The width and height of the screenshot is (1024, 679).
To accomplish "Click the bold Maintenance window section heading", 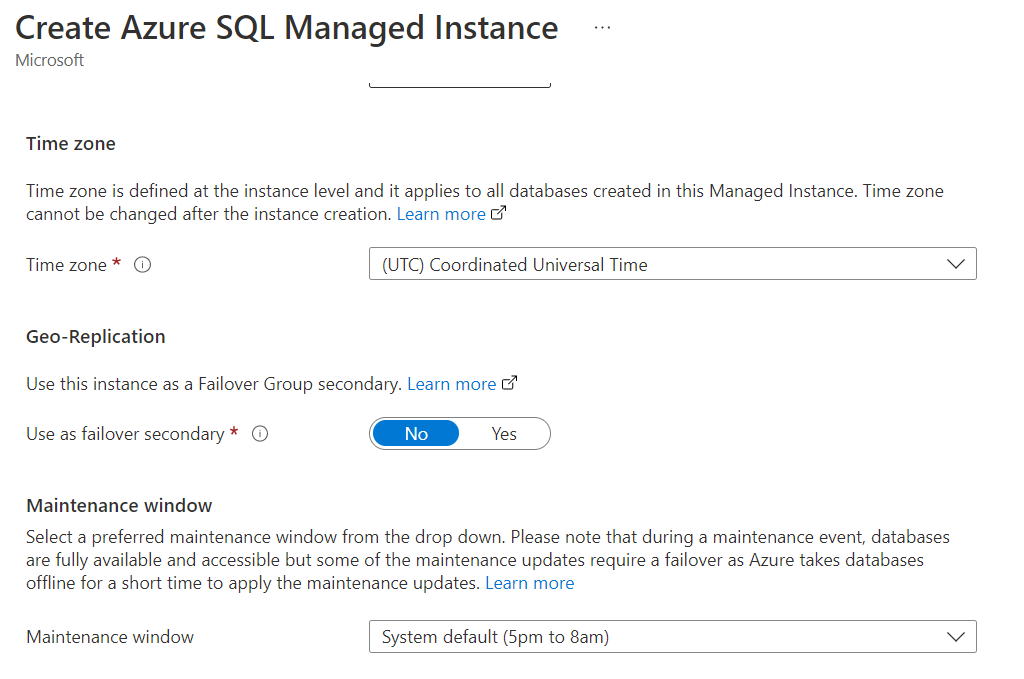I will pos(119,506).
